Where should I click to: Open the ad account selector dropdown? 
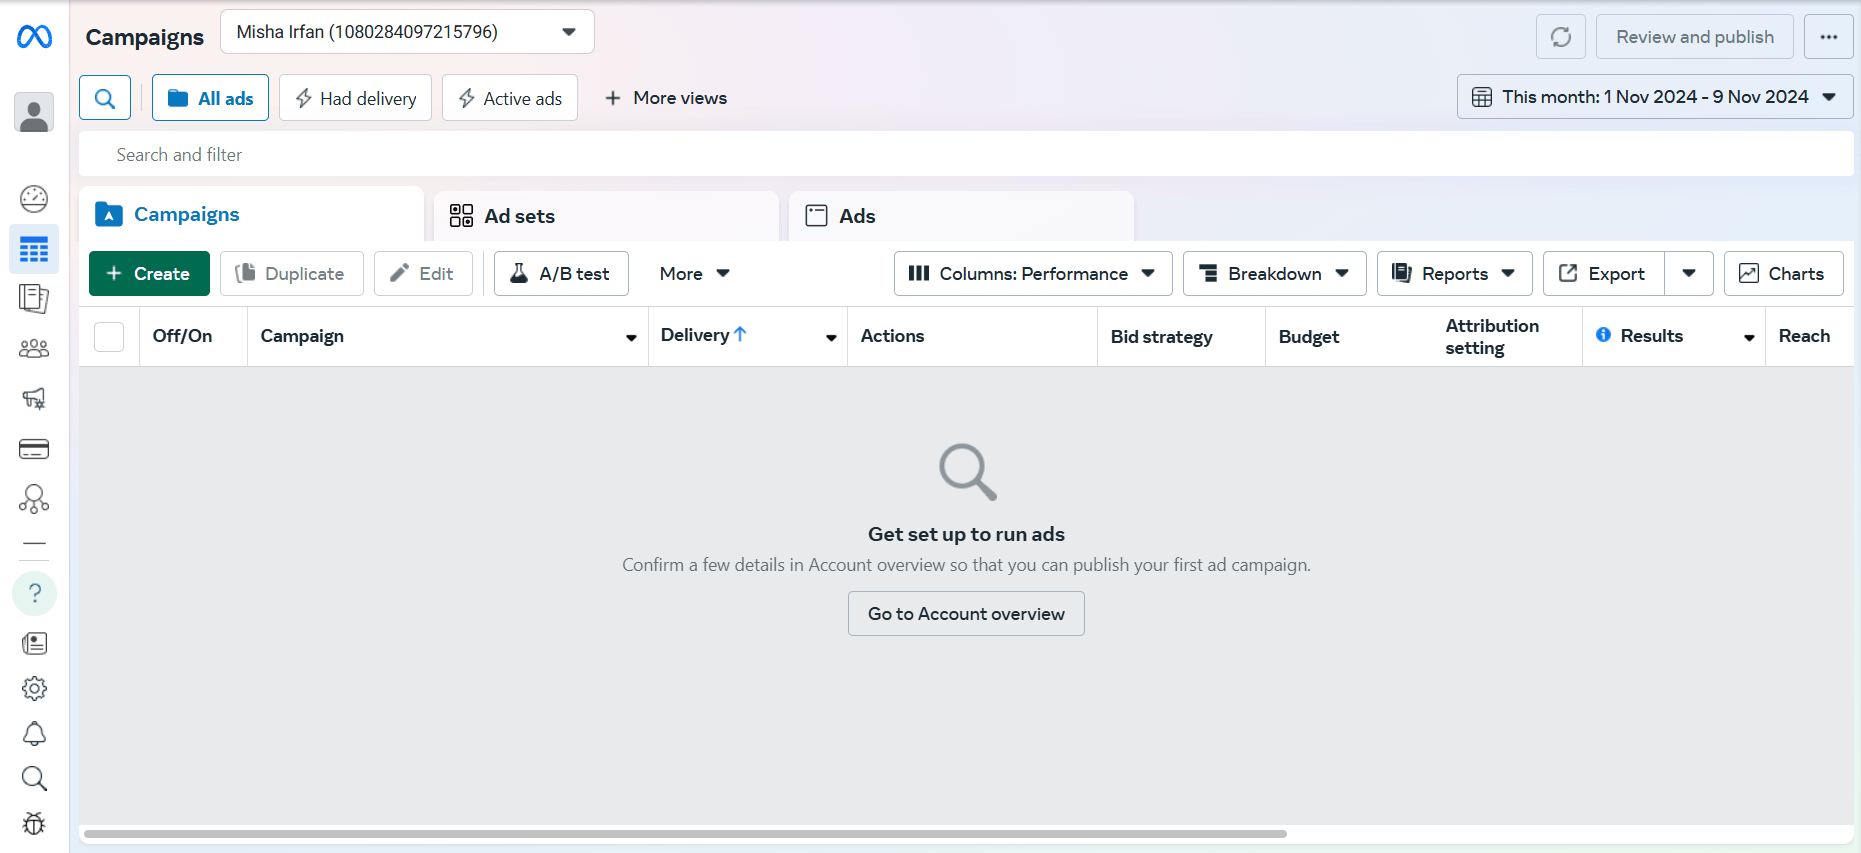coord(407,32)
